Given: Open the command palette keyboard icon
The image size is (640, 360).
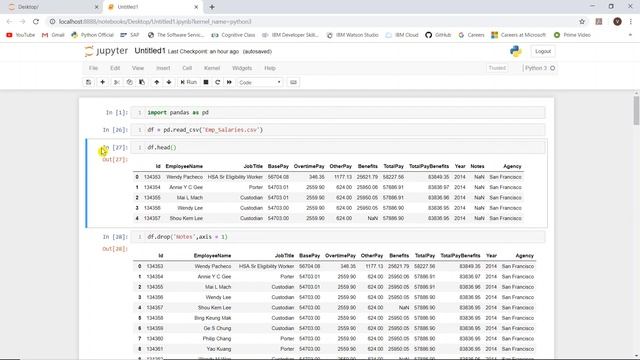Looking at the screenshot, I should 293,82.
